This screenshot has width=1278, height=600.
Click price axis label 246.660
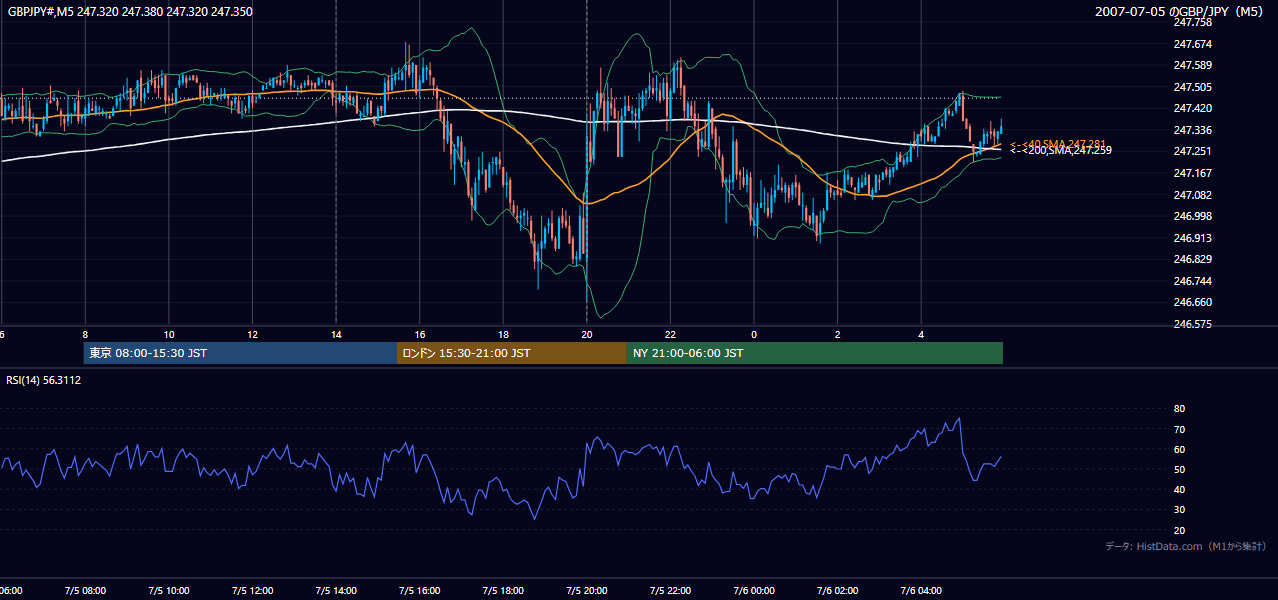(1192, 302)
